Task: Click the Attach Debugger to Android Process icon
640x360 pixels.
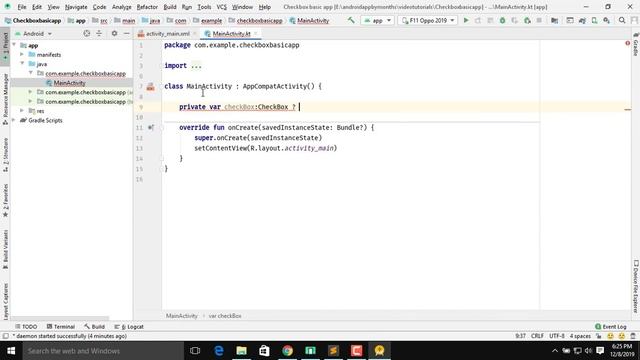Action: coord(527,20)
